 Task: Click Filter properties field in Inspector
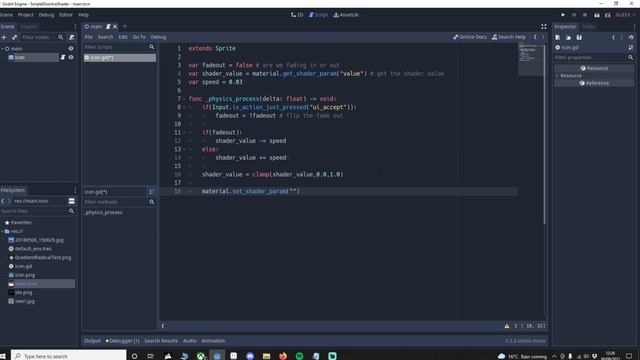click(594, 58)
